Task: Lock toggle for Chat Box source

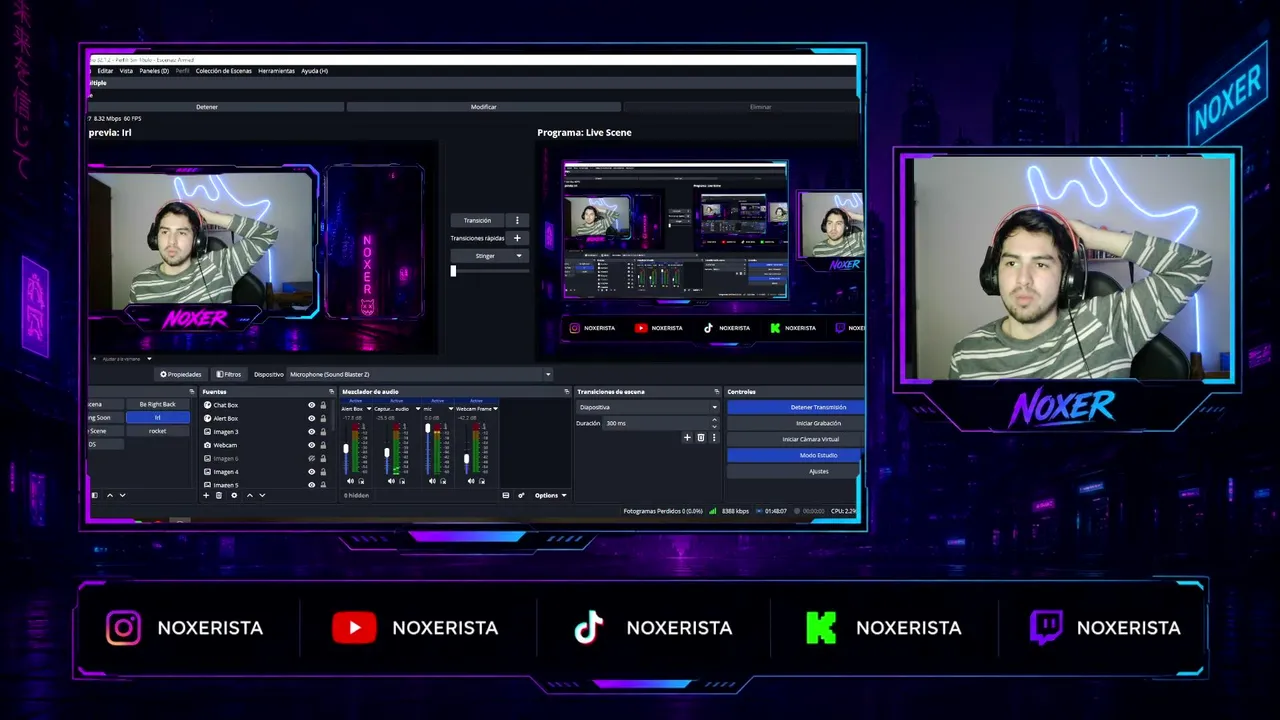Action: click(x=323, y=405)
